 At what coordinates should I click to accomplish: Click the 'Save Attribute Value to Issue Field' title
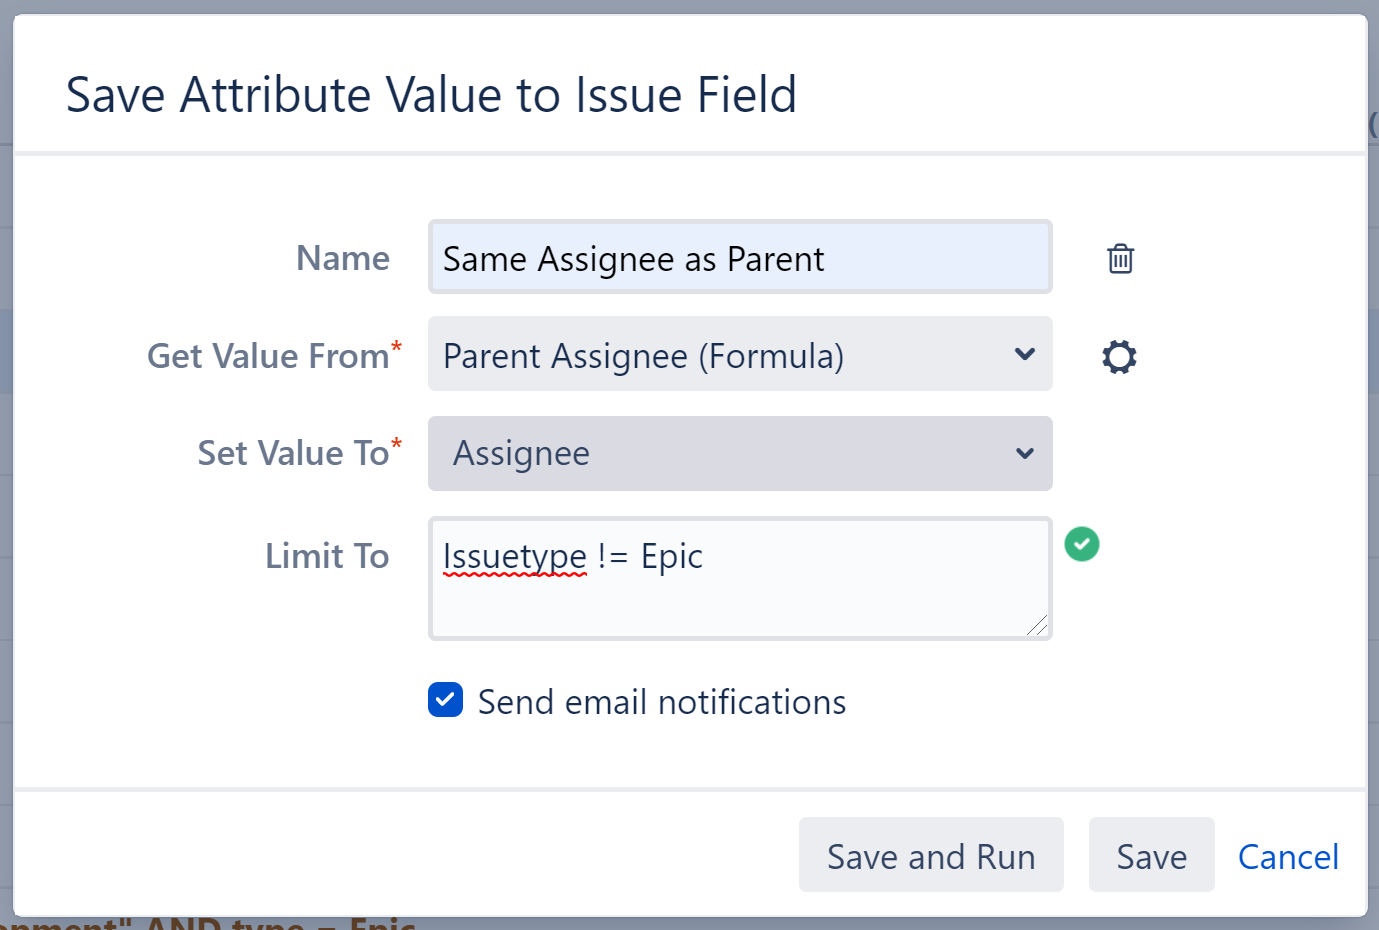click(431, 95)
